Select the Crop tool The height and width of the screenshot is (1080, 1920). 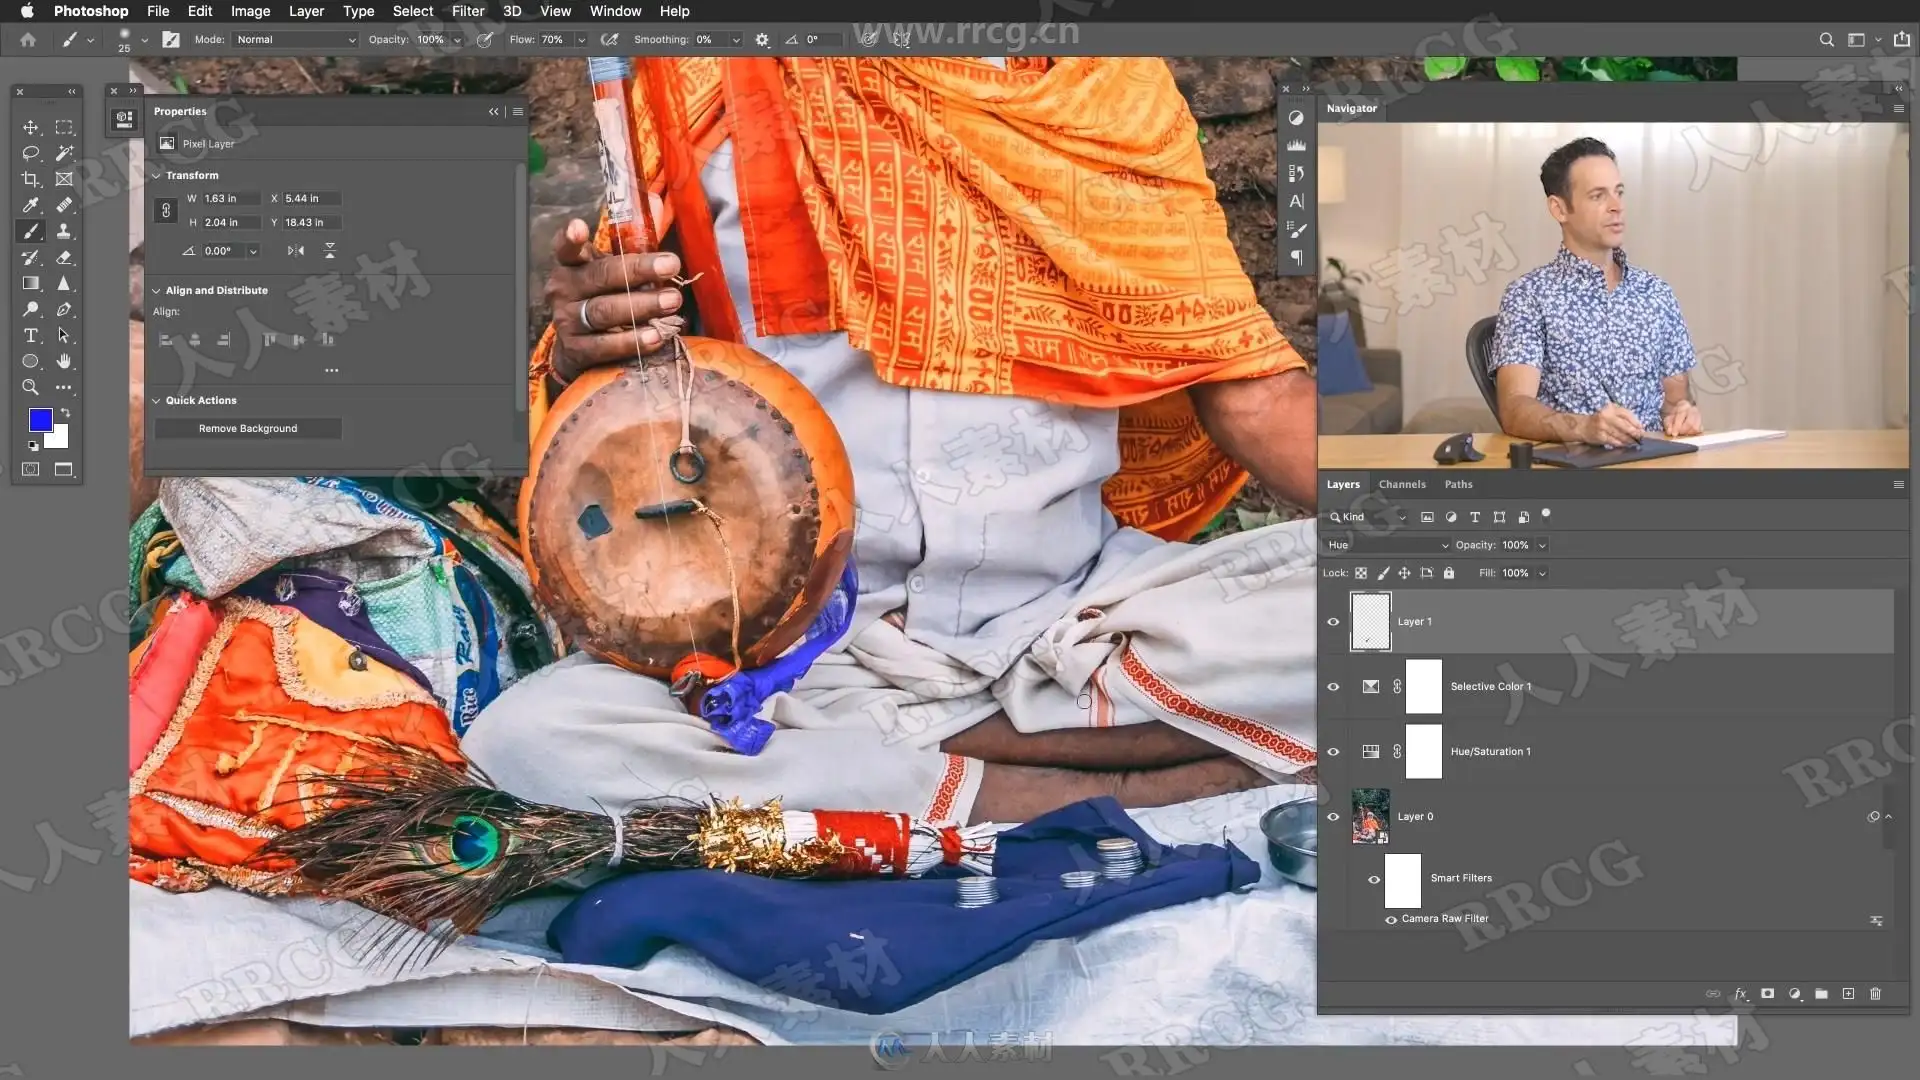tap(31, 179)
